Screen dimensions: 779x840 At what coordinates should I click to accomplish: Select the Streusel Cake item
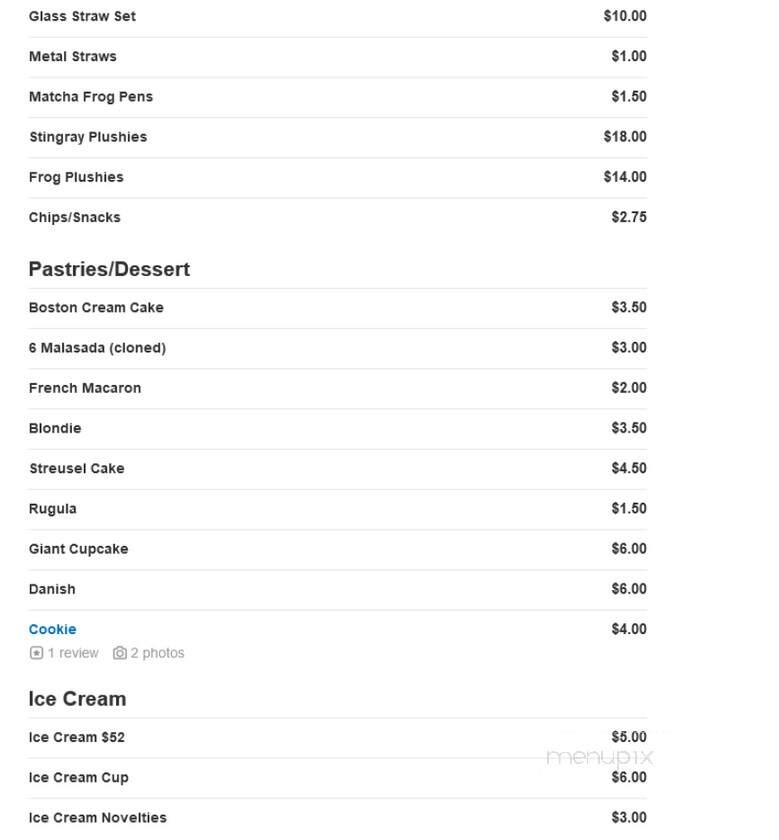pos(77,468)
